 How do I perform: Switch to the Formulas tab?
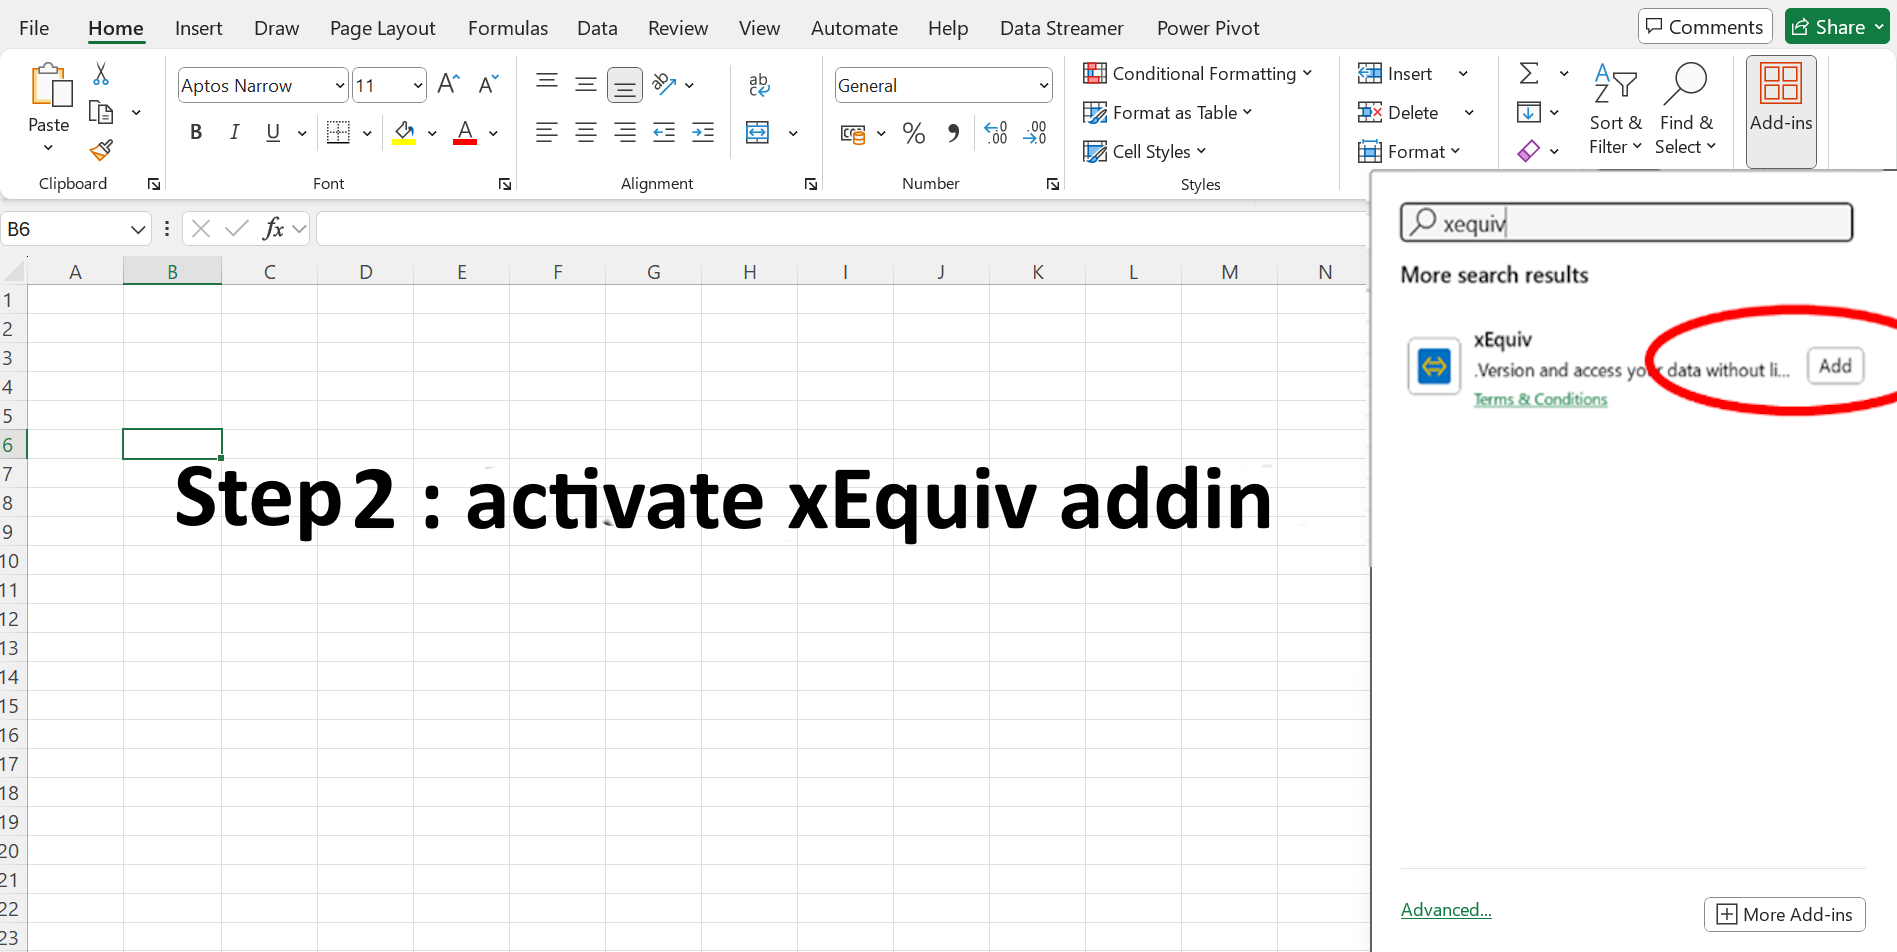point(507,28)
